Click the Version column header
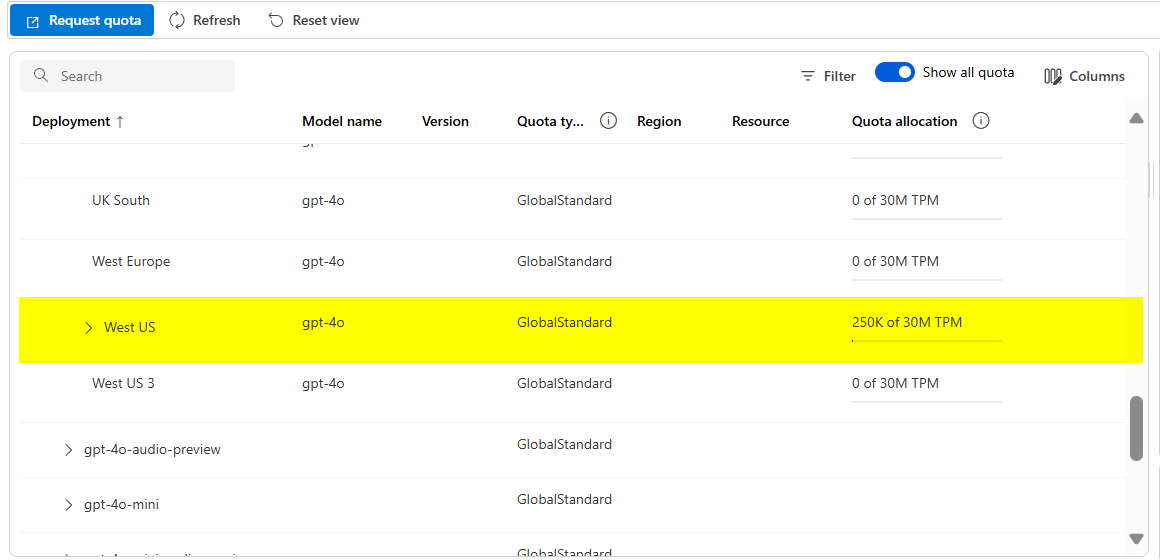 click(x=445, y=121)
